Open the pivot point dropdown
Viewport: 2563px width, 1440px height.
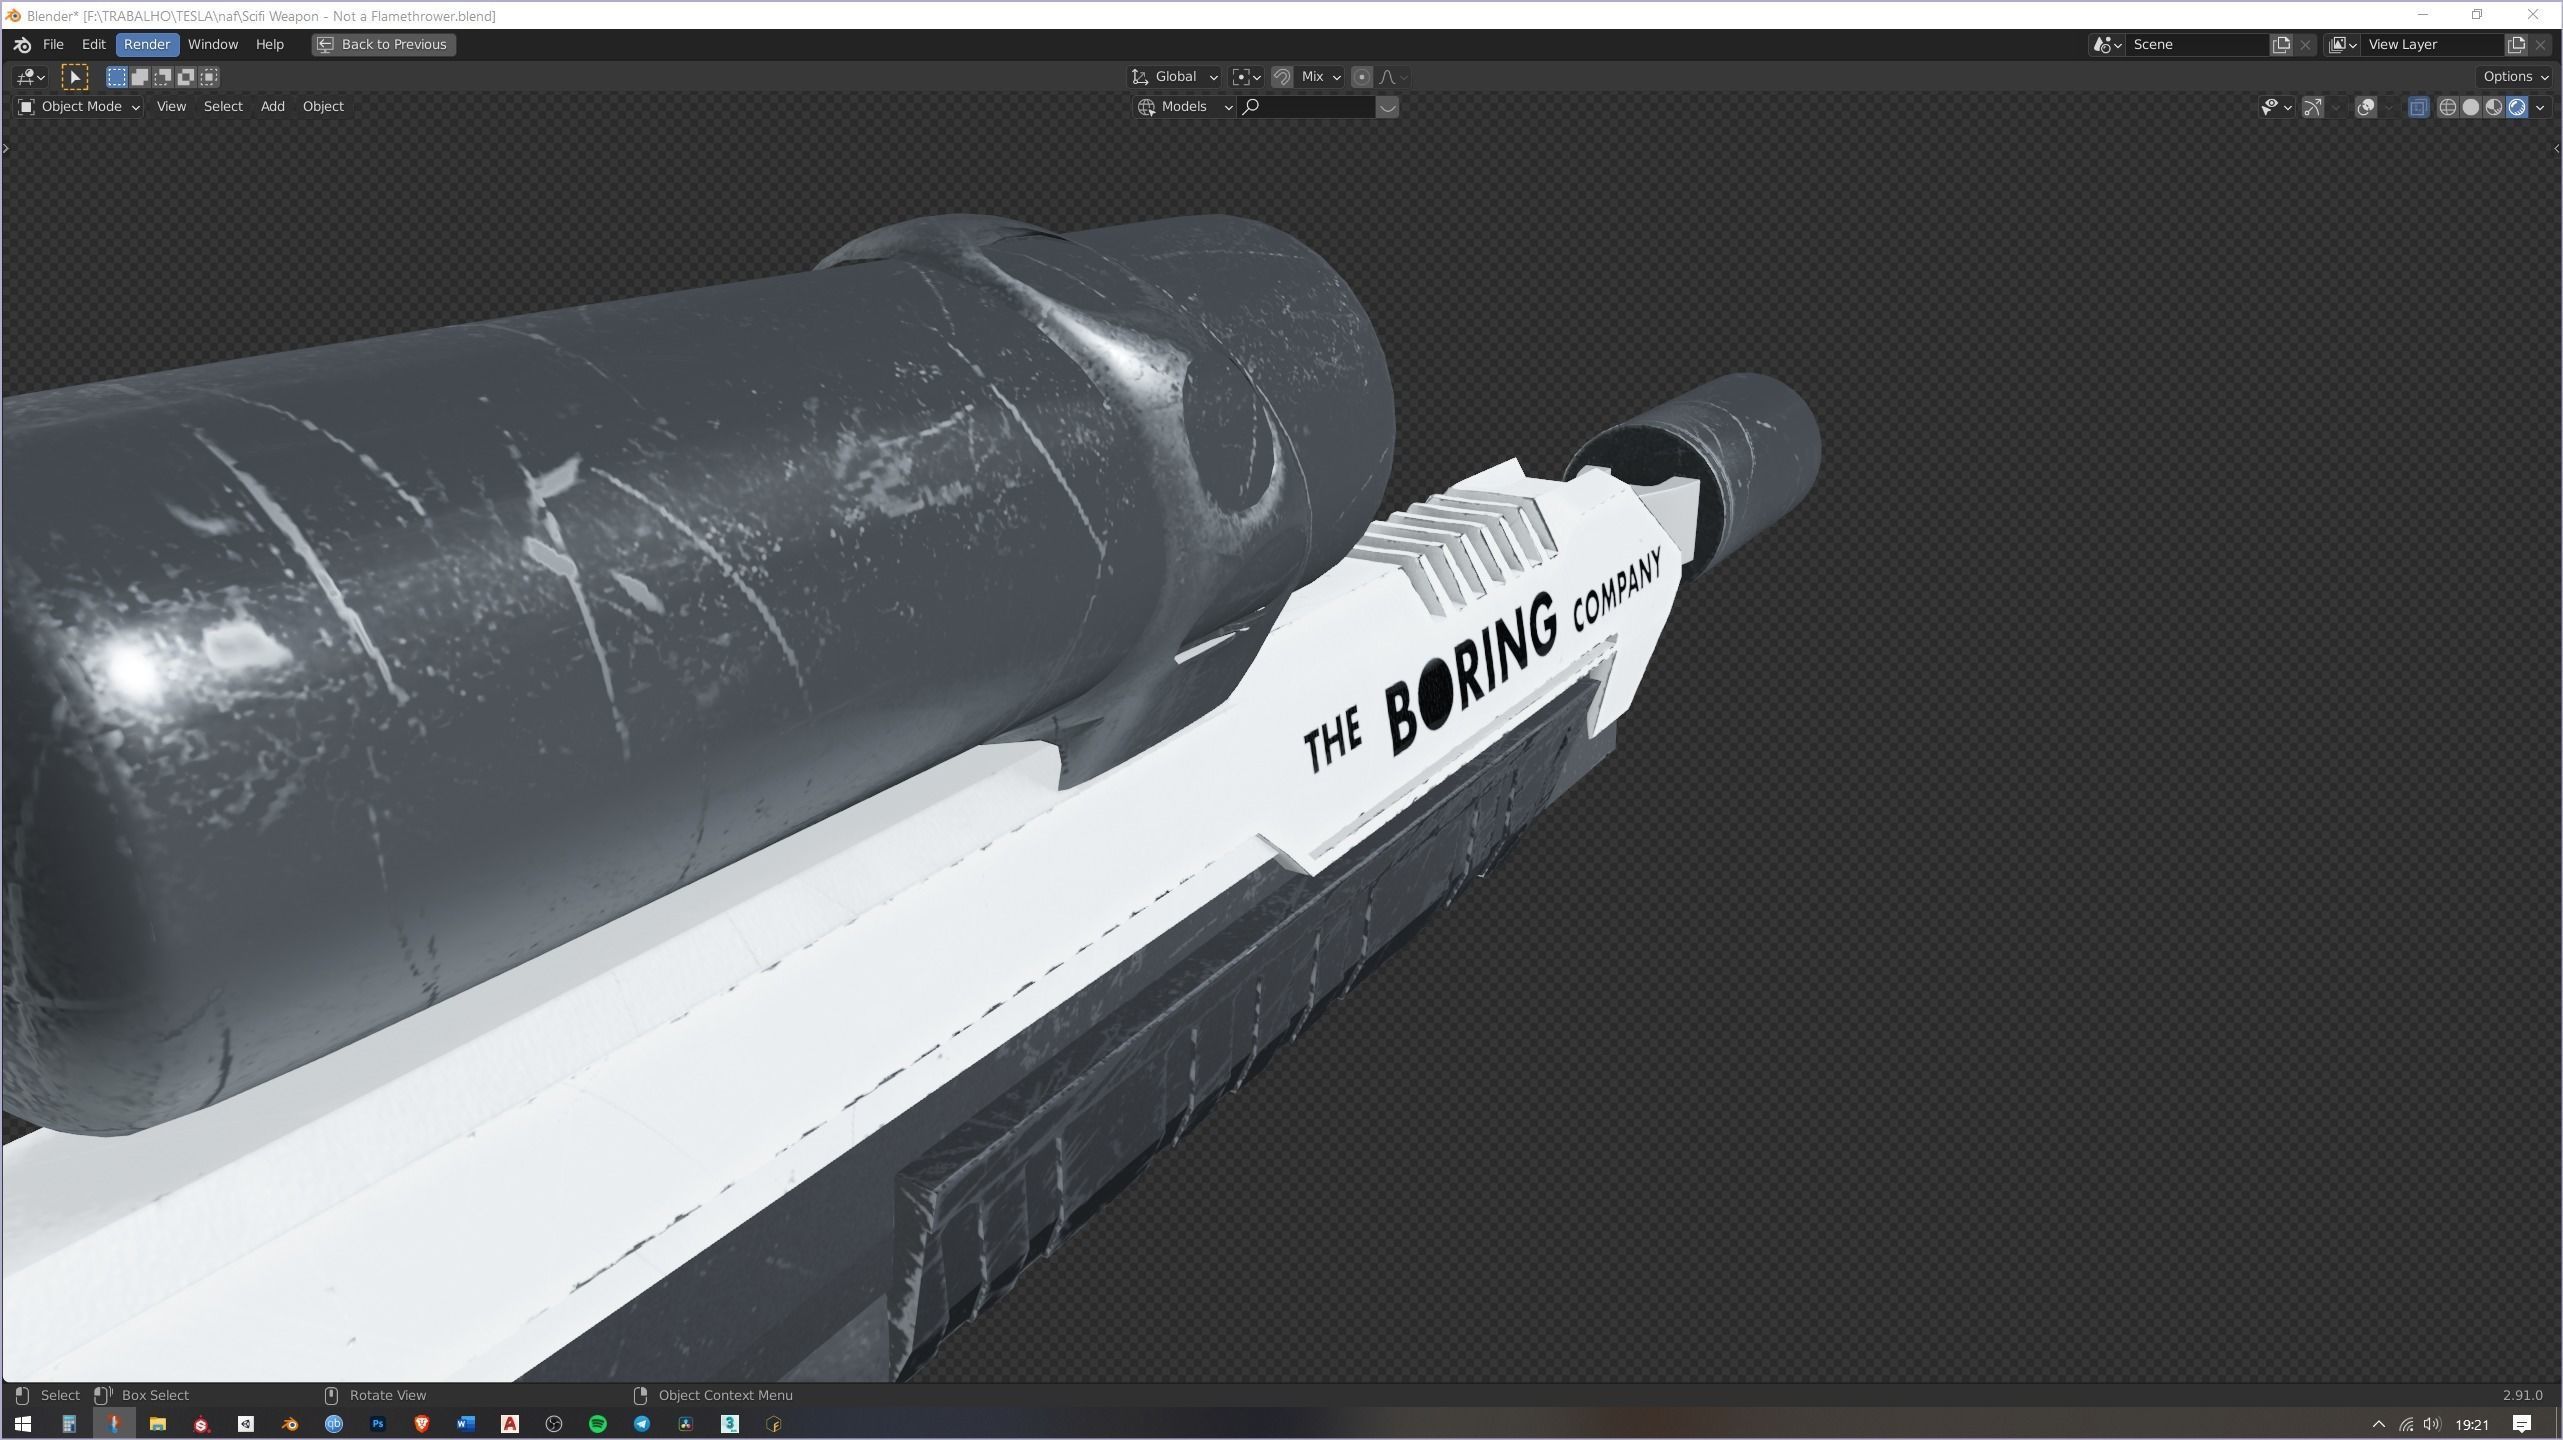1246,77
